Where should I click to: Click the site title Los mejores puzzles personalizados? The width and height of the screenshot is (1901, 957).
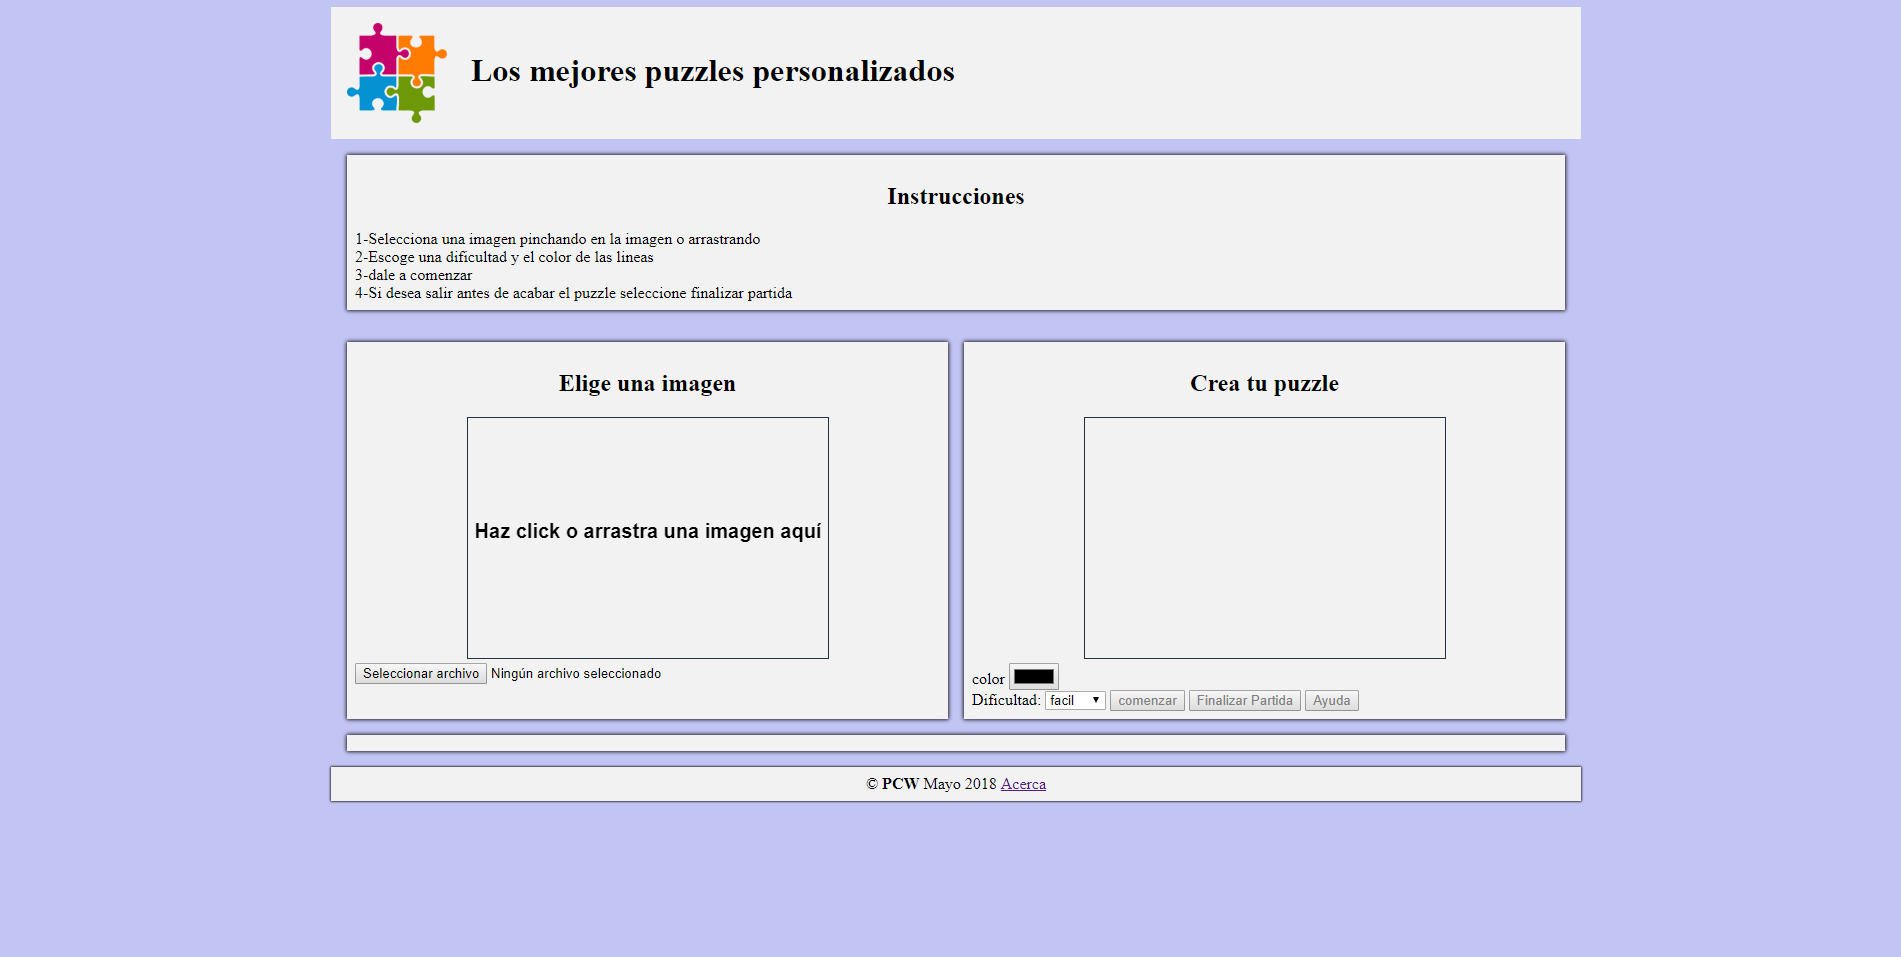tap(713, 71)
